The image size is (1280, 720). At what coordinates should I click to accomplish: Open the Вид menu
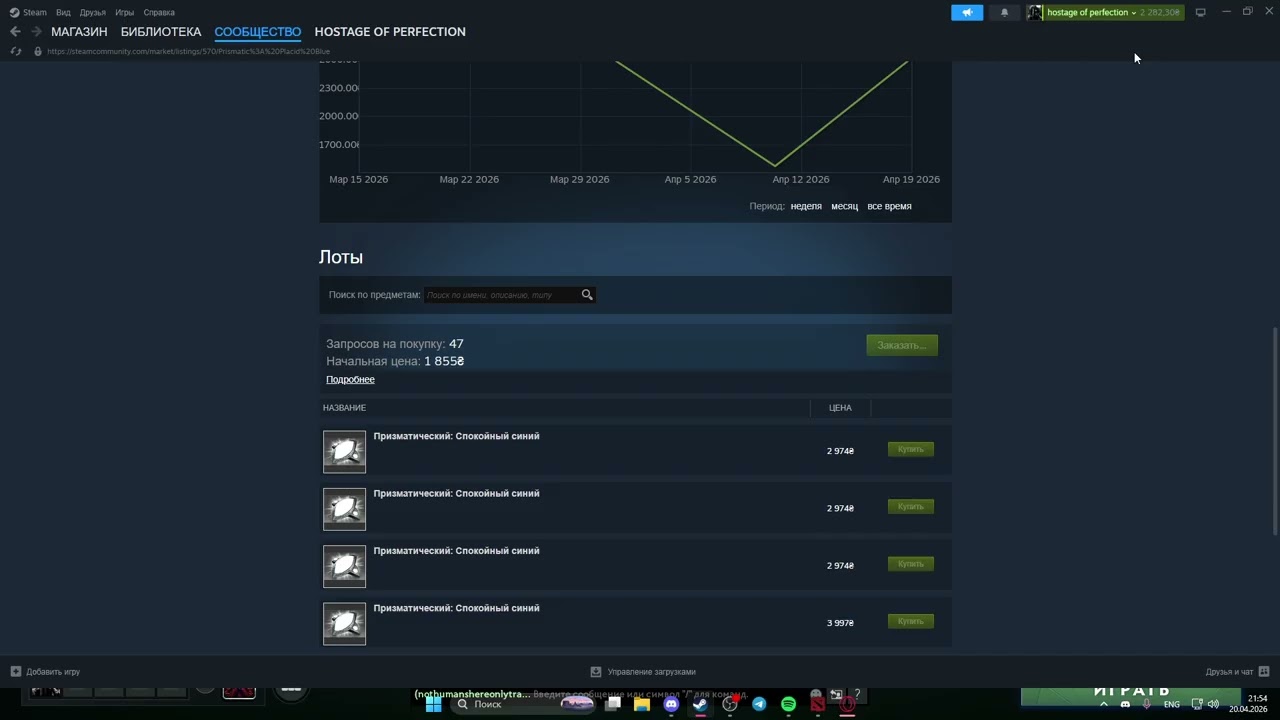click(63, 12)
